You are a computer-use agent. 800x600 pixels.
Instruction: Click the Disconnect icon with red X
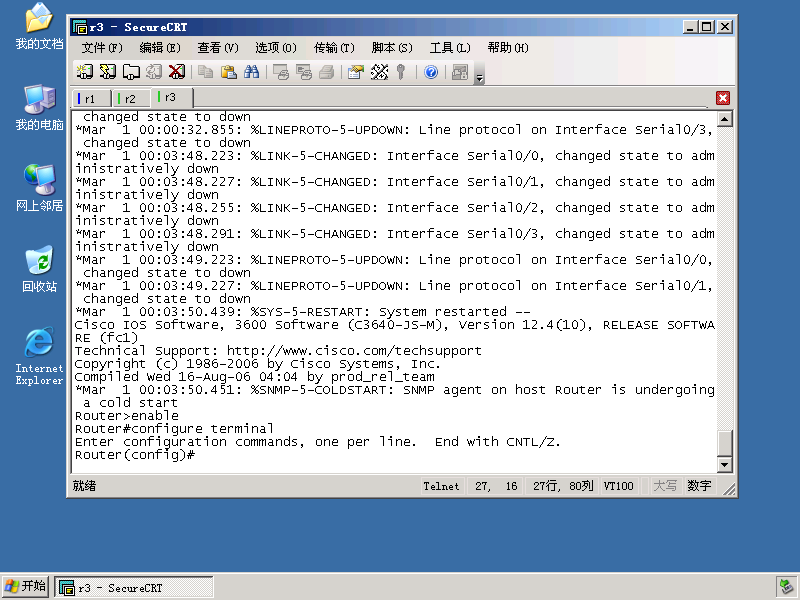point(177,72)
